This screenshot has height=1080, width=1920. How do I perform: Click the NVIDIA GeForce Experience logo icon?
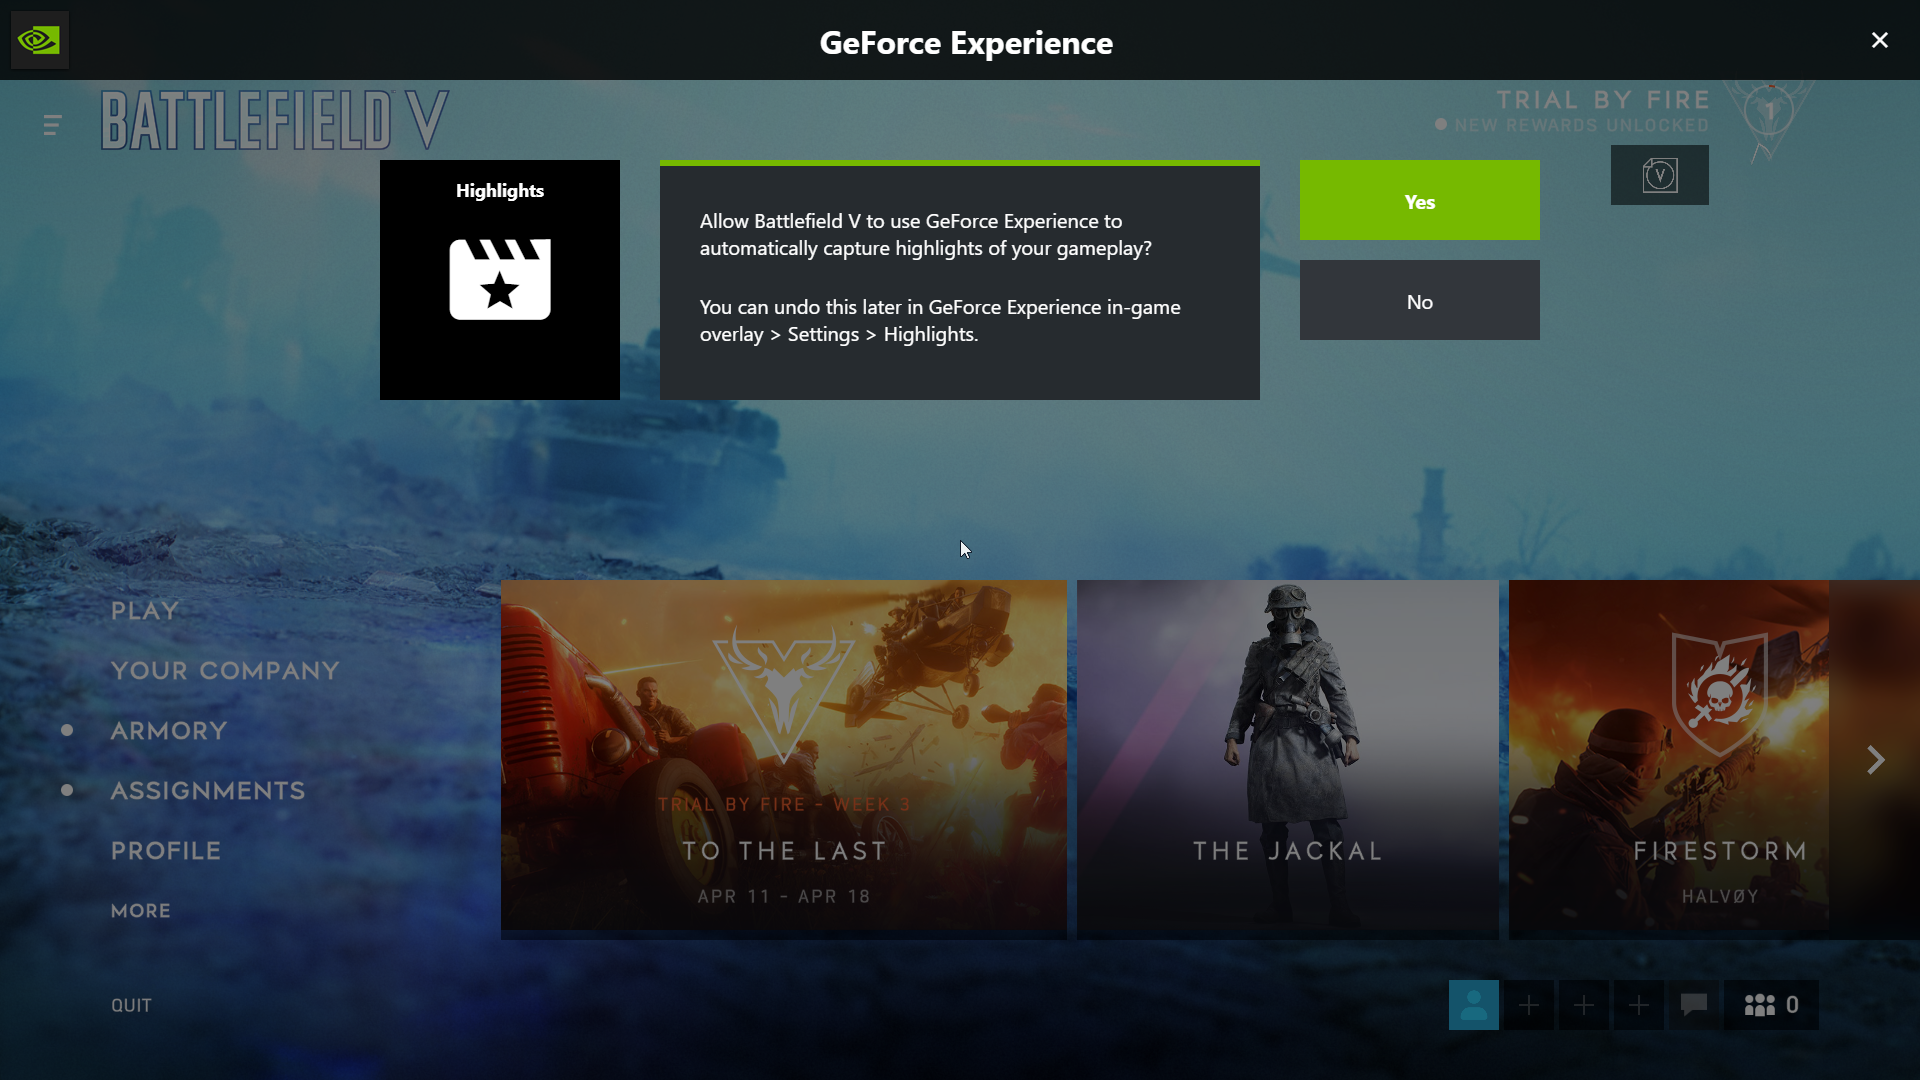tap(40, 40)
